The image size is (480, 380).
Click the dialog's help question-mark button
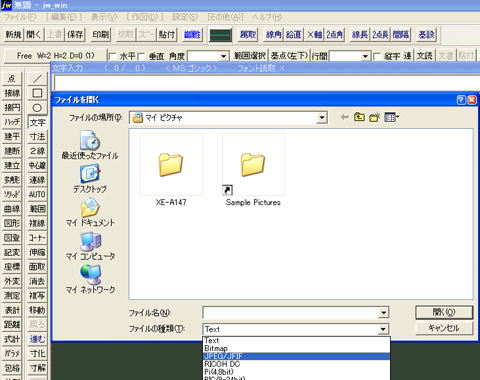click(461, 100)
